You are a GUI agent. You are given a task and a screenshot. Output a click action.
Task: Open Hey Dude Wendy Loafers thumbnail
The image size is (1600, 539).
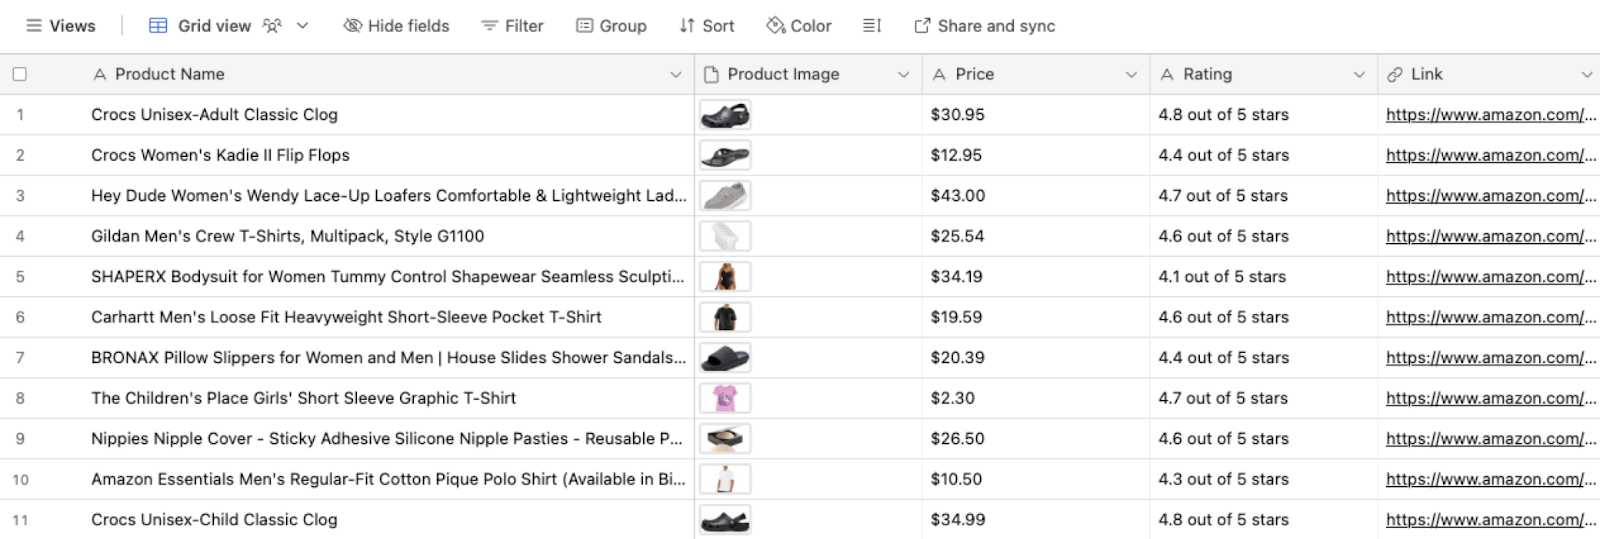pyautogui.click(x=725, y=196)
